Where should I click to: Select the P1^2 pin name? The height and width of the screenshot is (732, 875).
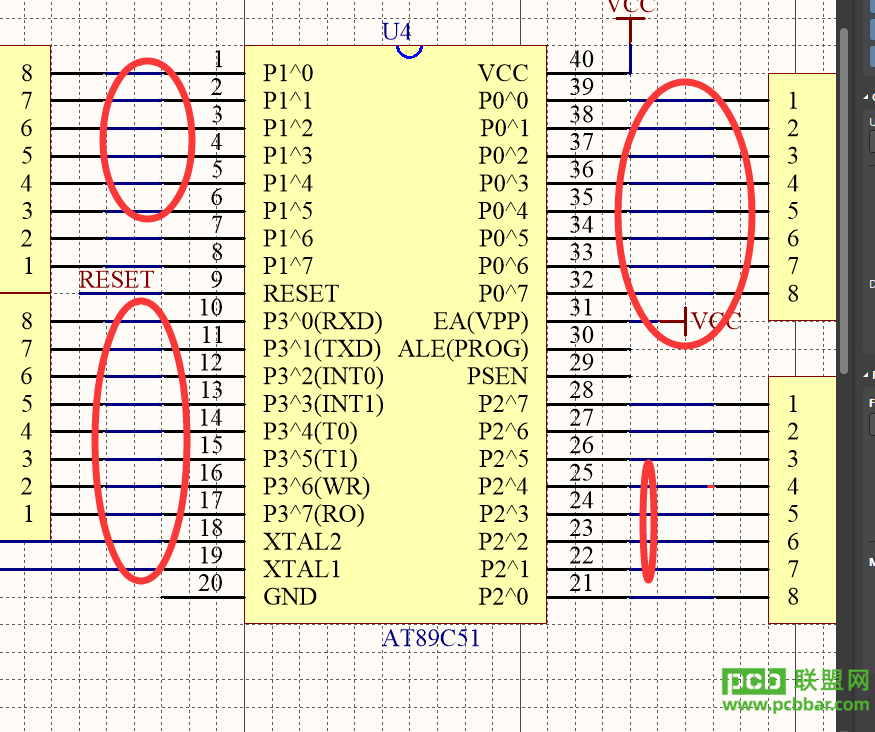288,128
